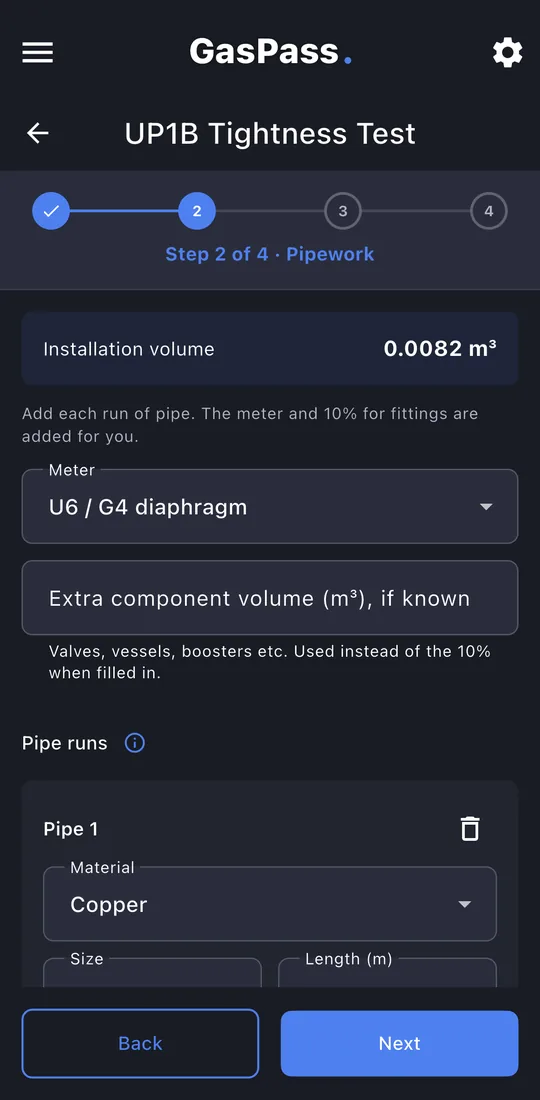Jump to step 4 in the stepper
The image size is (540, 1100).
coord(489,211)
